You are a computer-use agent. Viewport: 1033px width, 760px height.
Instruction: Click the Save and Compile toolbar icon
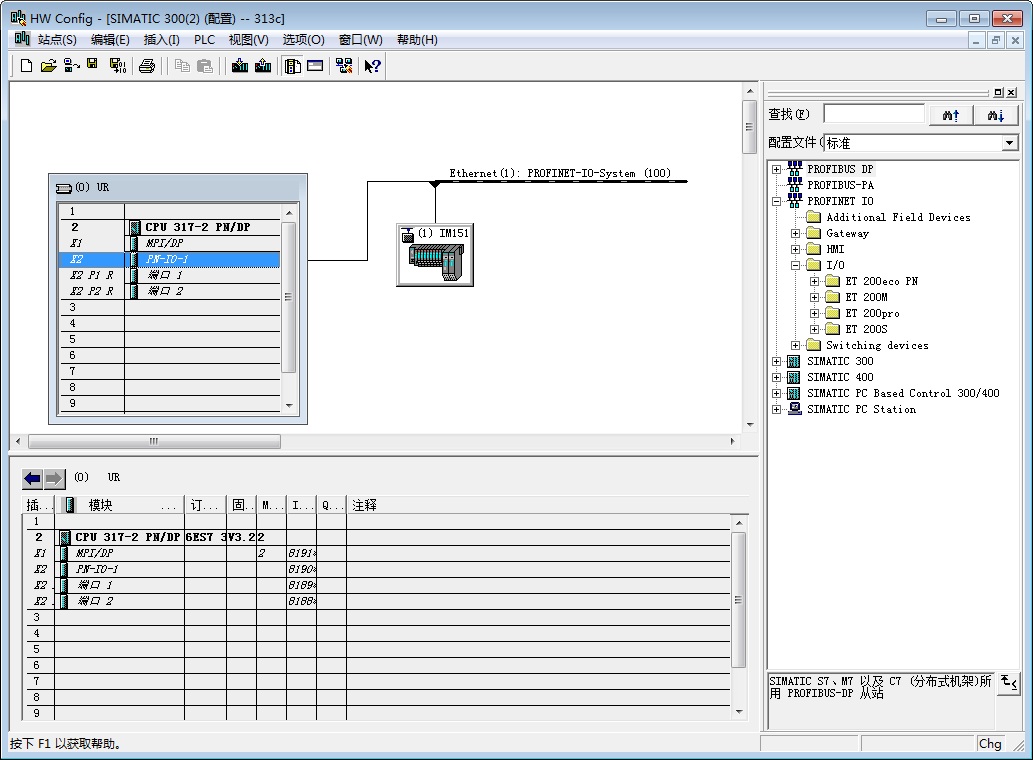click(117, 66)
